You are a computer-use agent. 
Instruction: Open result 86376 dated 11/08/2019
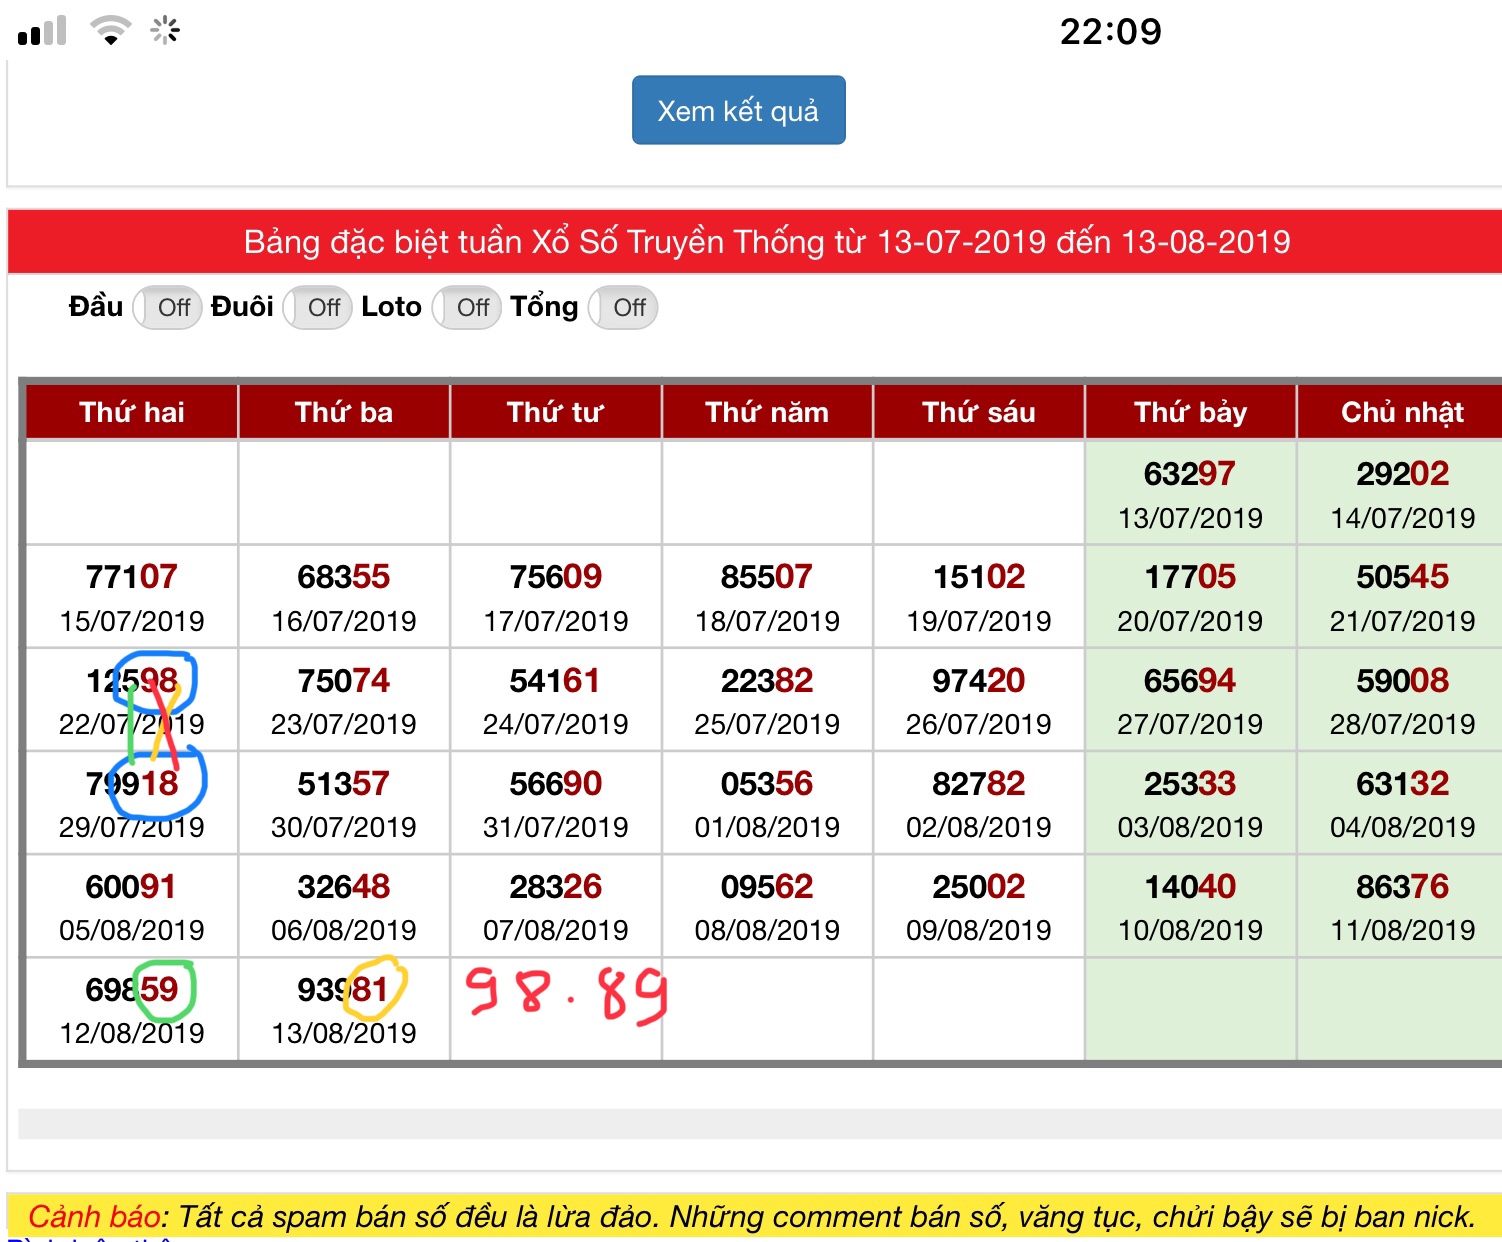(x=1401, y=906)
